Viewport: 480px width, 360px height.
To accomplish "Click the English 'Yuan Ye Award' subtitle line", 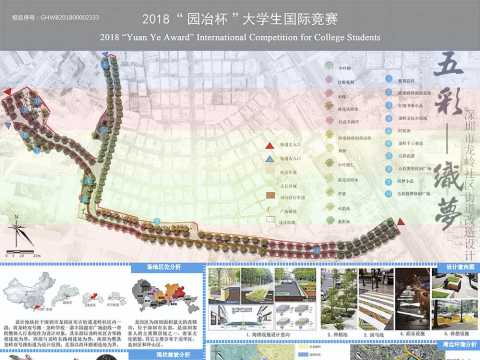I will pos(240,37).
